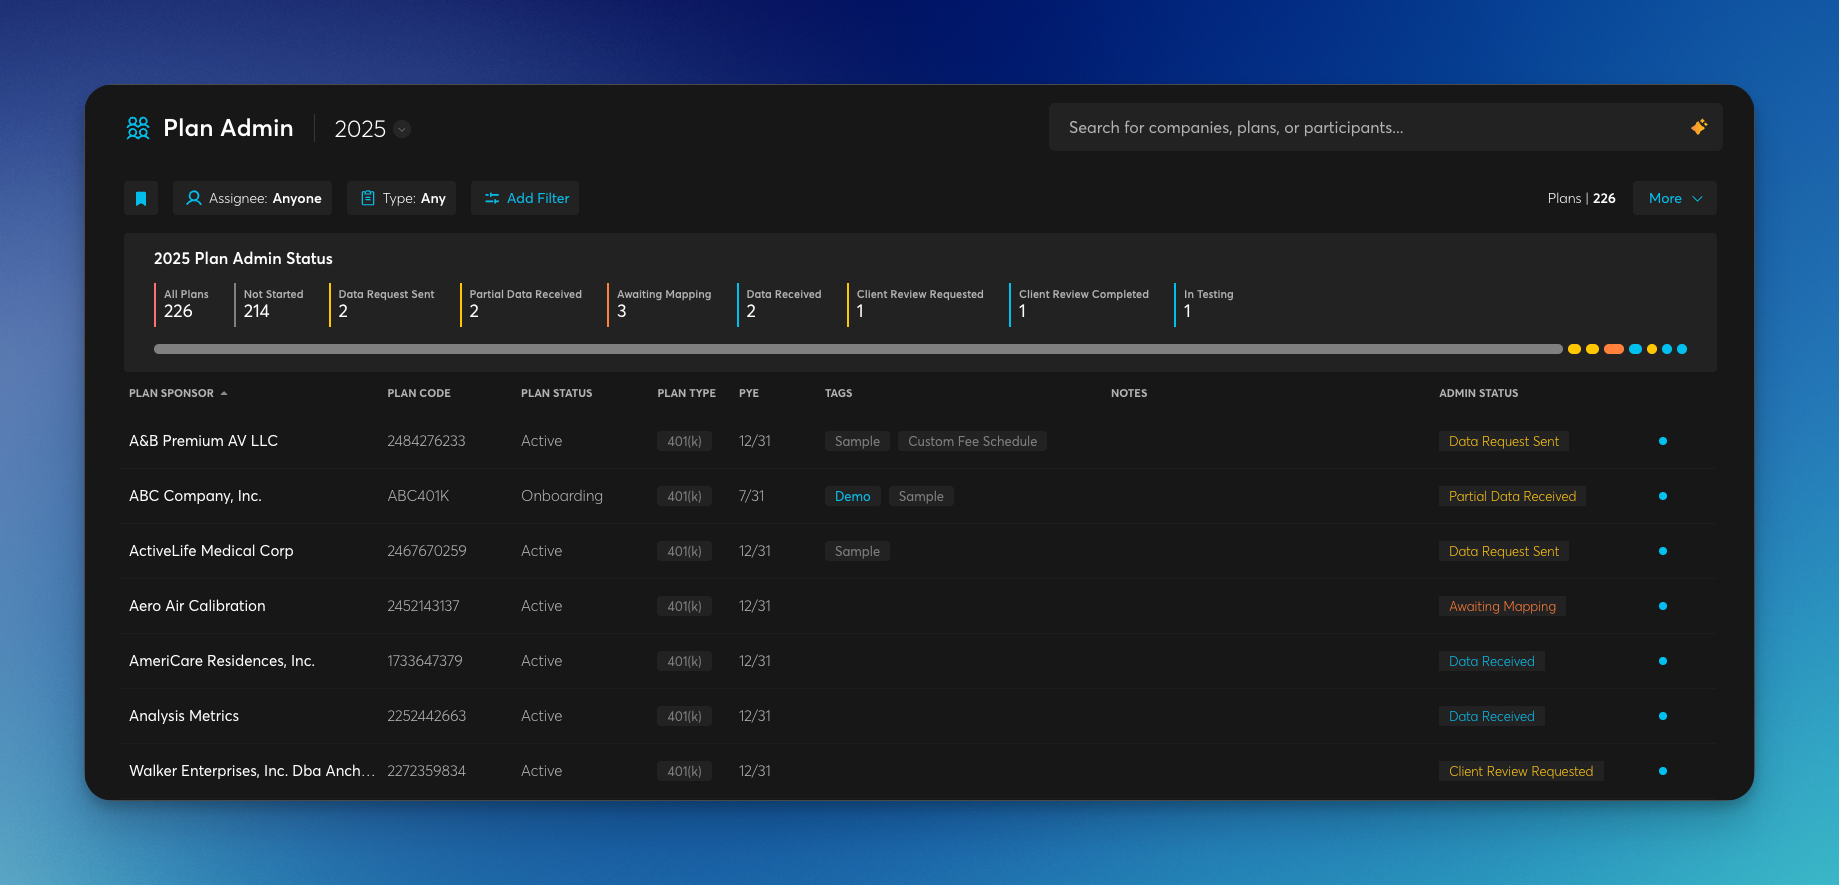Select the Awaiting Mapping status tab
The width and height of the screenshot is (1839, 885).
(664, 303)
